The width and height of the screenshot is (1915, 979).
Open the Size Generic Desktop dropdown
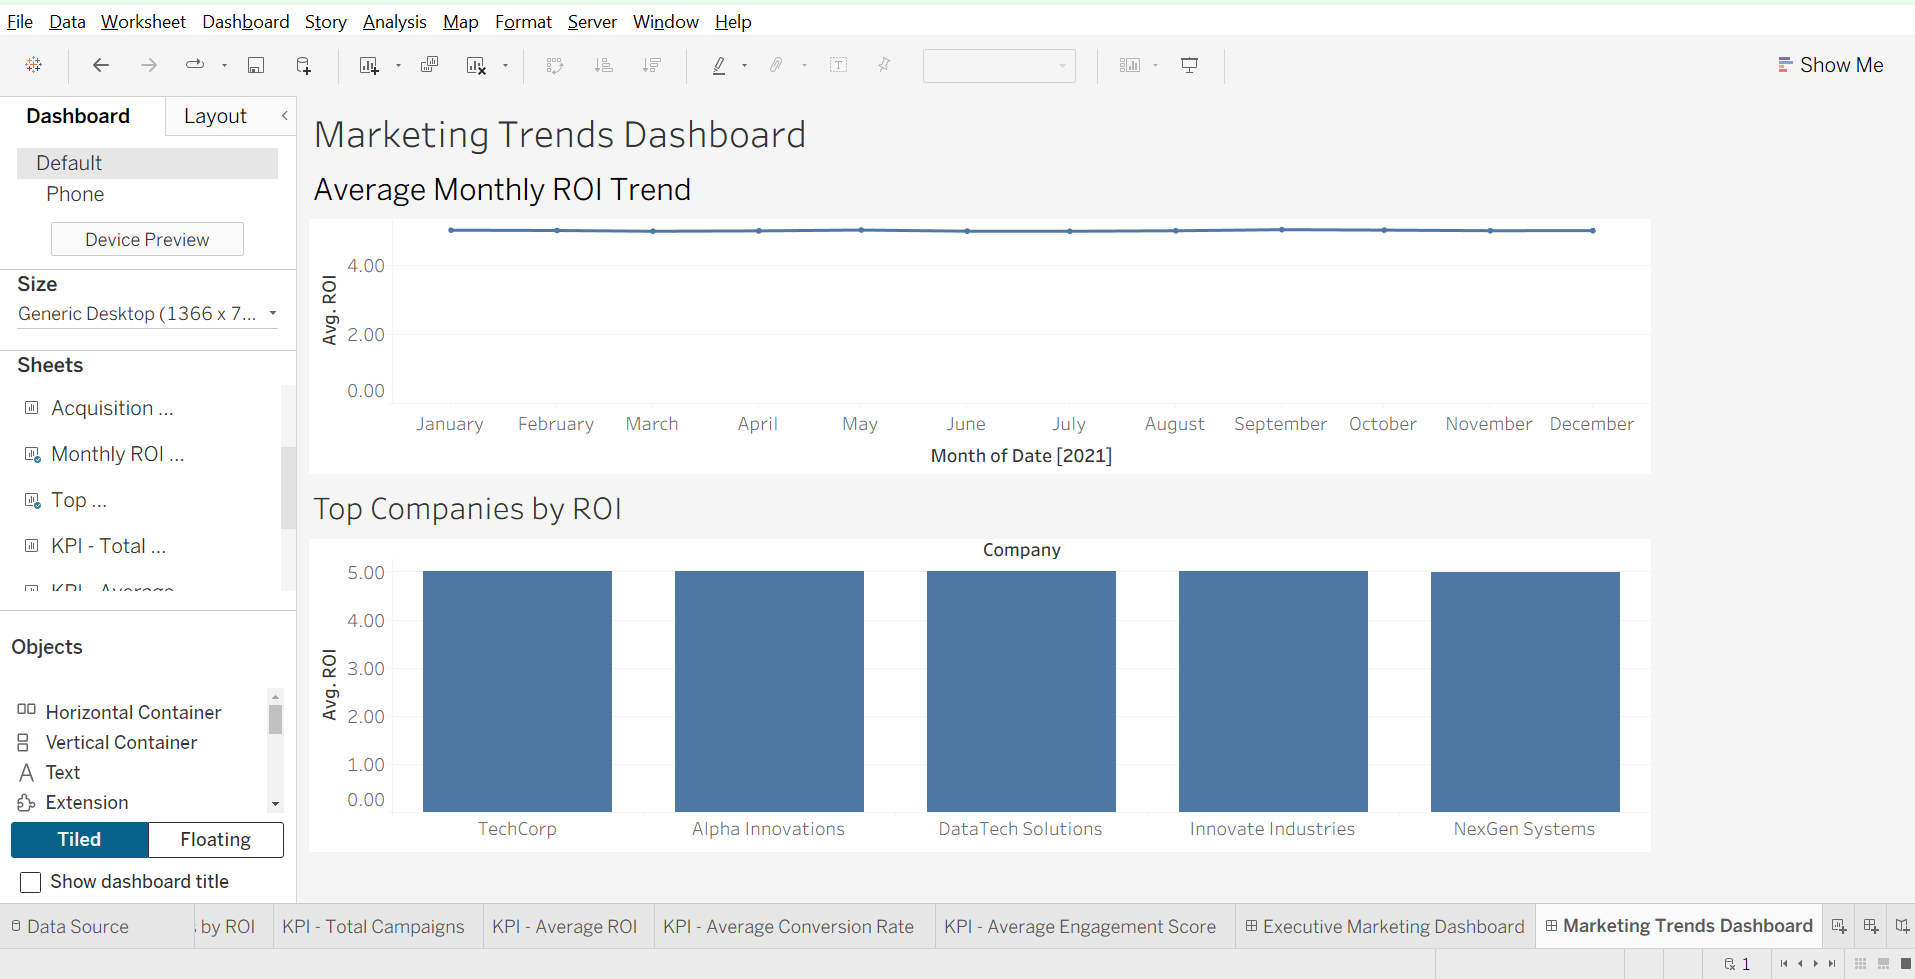pos(147,314)
